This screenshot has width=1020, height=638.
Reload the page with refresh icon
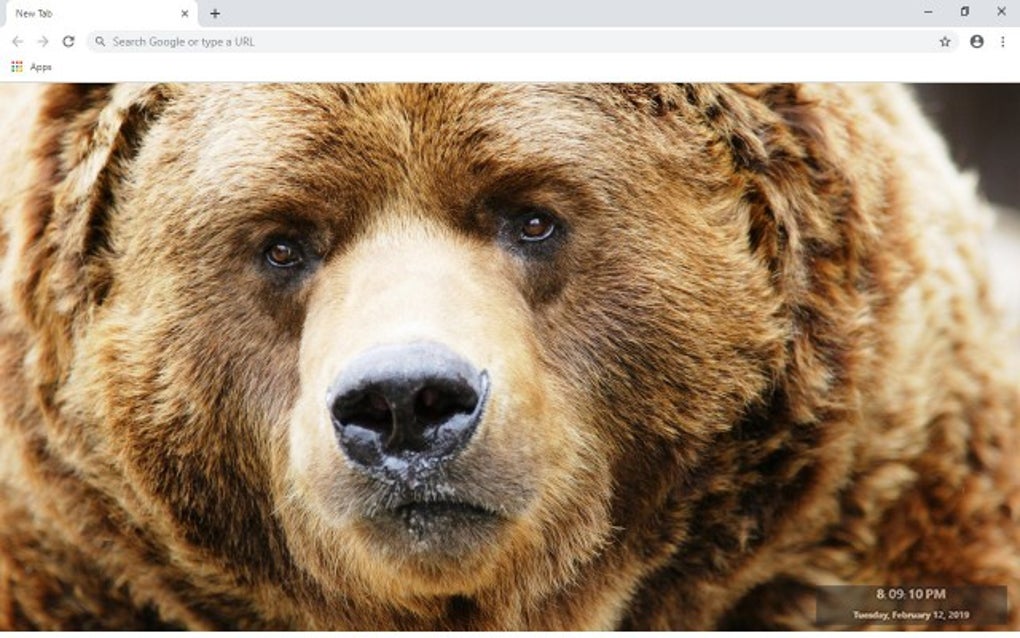67,41
